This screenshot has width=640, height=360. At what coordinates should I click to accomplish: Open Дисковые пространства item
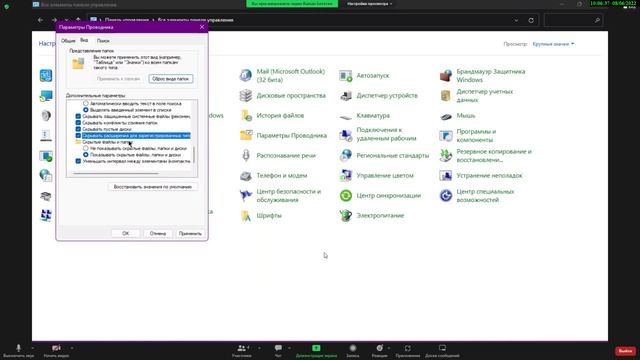pyautogui.click(x=283, y=96)
